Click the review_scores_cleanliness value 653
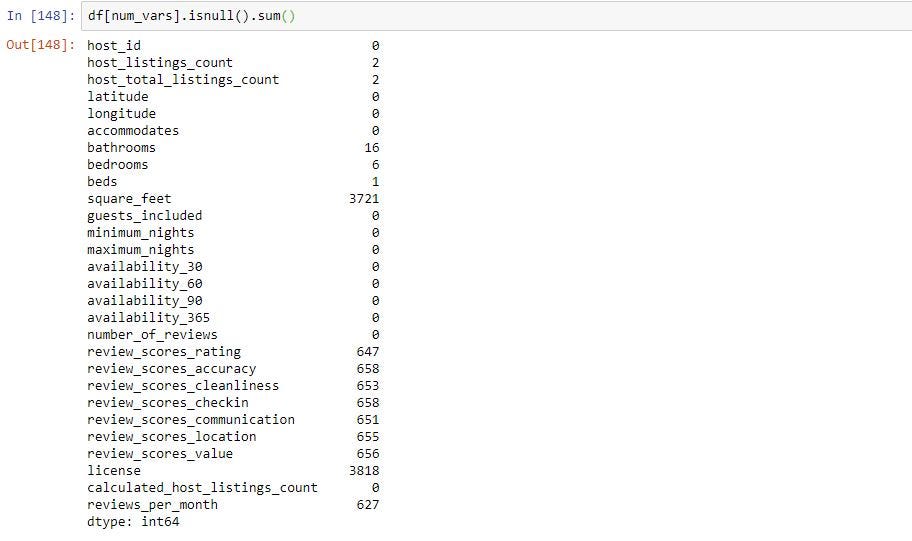This screenshot has height=541, width=912. (x=368, y=386)
